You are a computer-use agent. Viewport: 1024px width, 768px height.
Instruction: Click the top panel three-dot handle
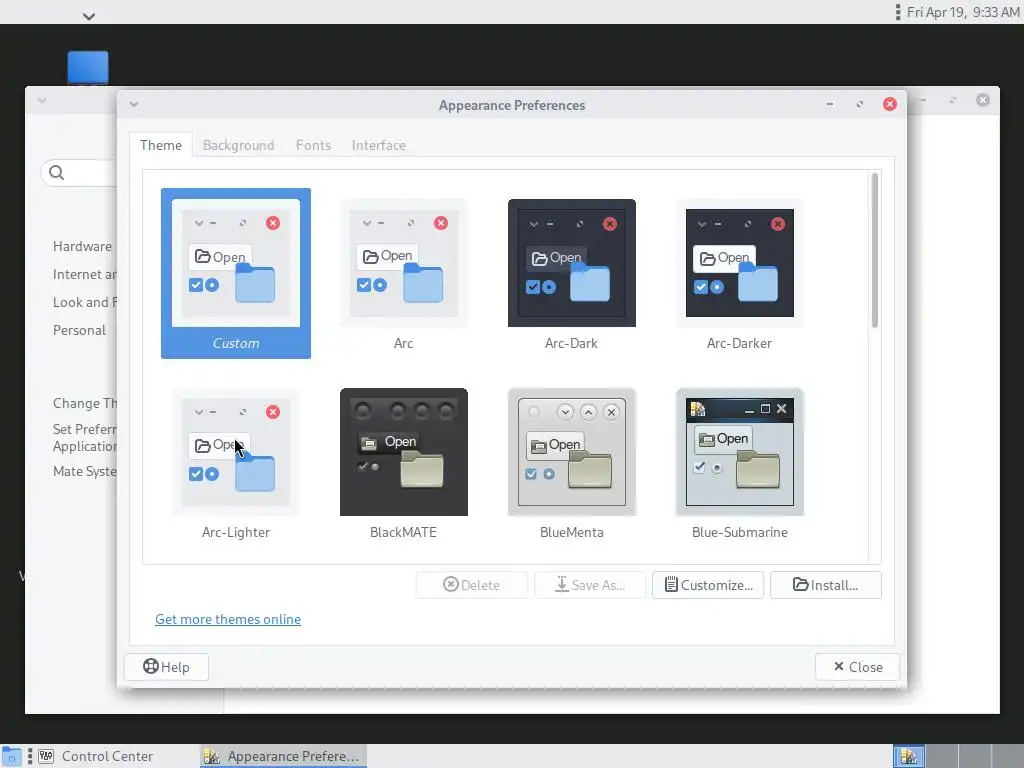pos(898,12)
